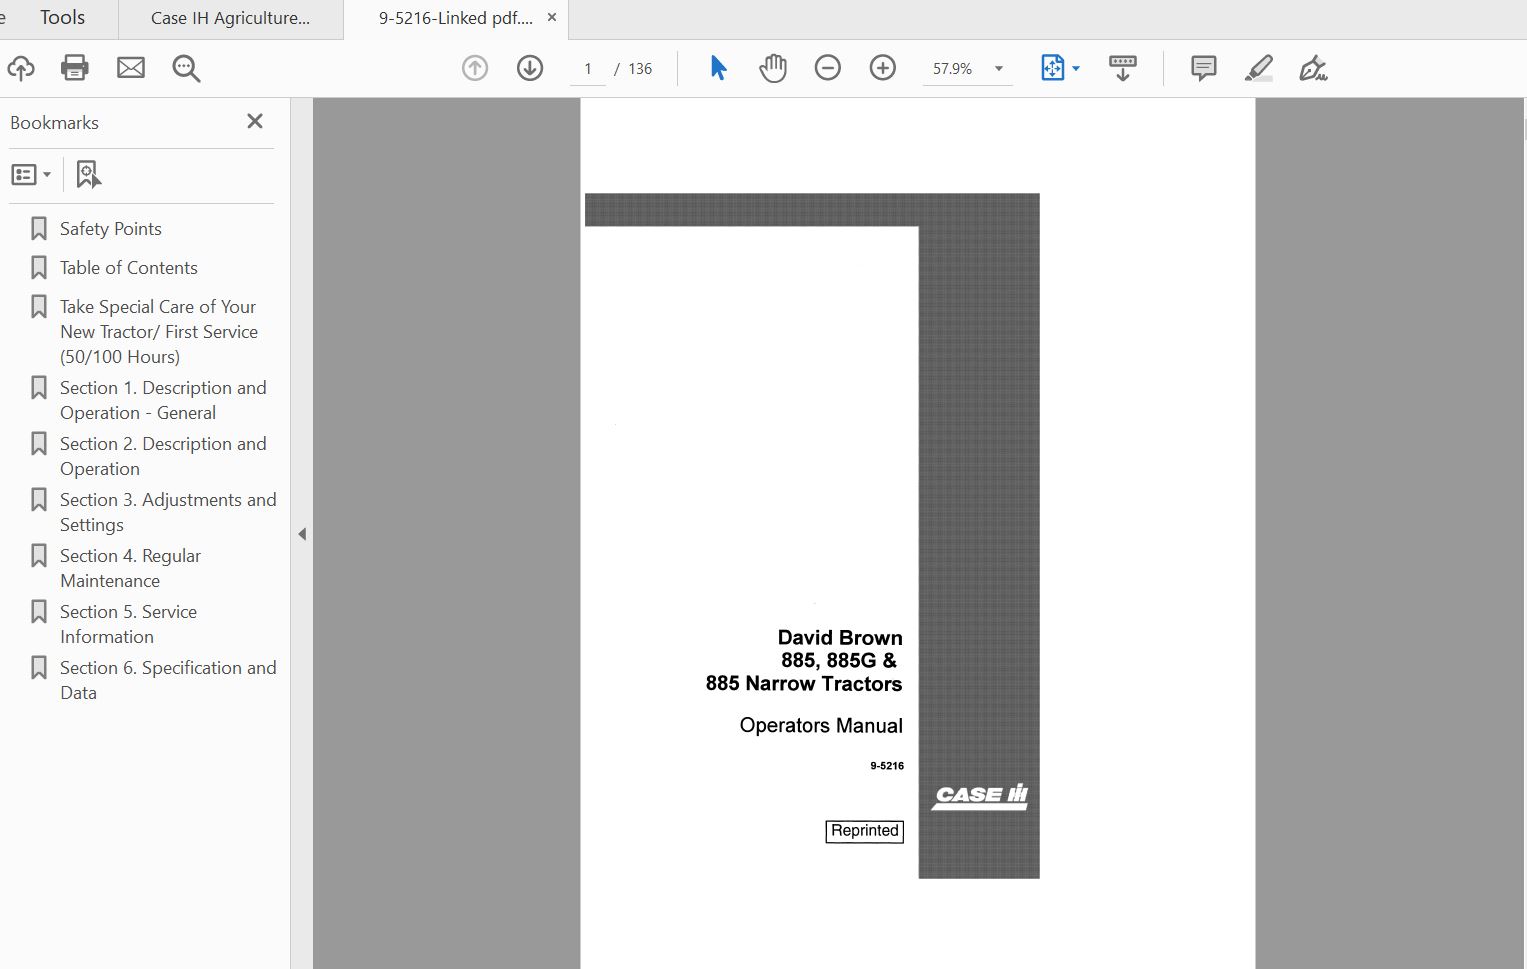Select the 9-5216-Linked pdf tab
Screen dimensions: 1527x969
pos(455,18)
